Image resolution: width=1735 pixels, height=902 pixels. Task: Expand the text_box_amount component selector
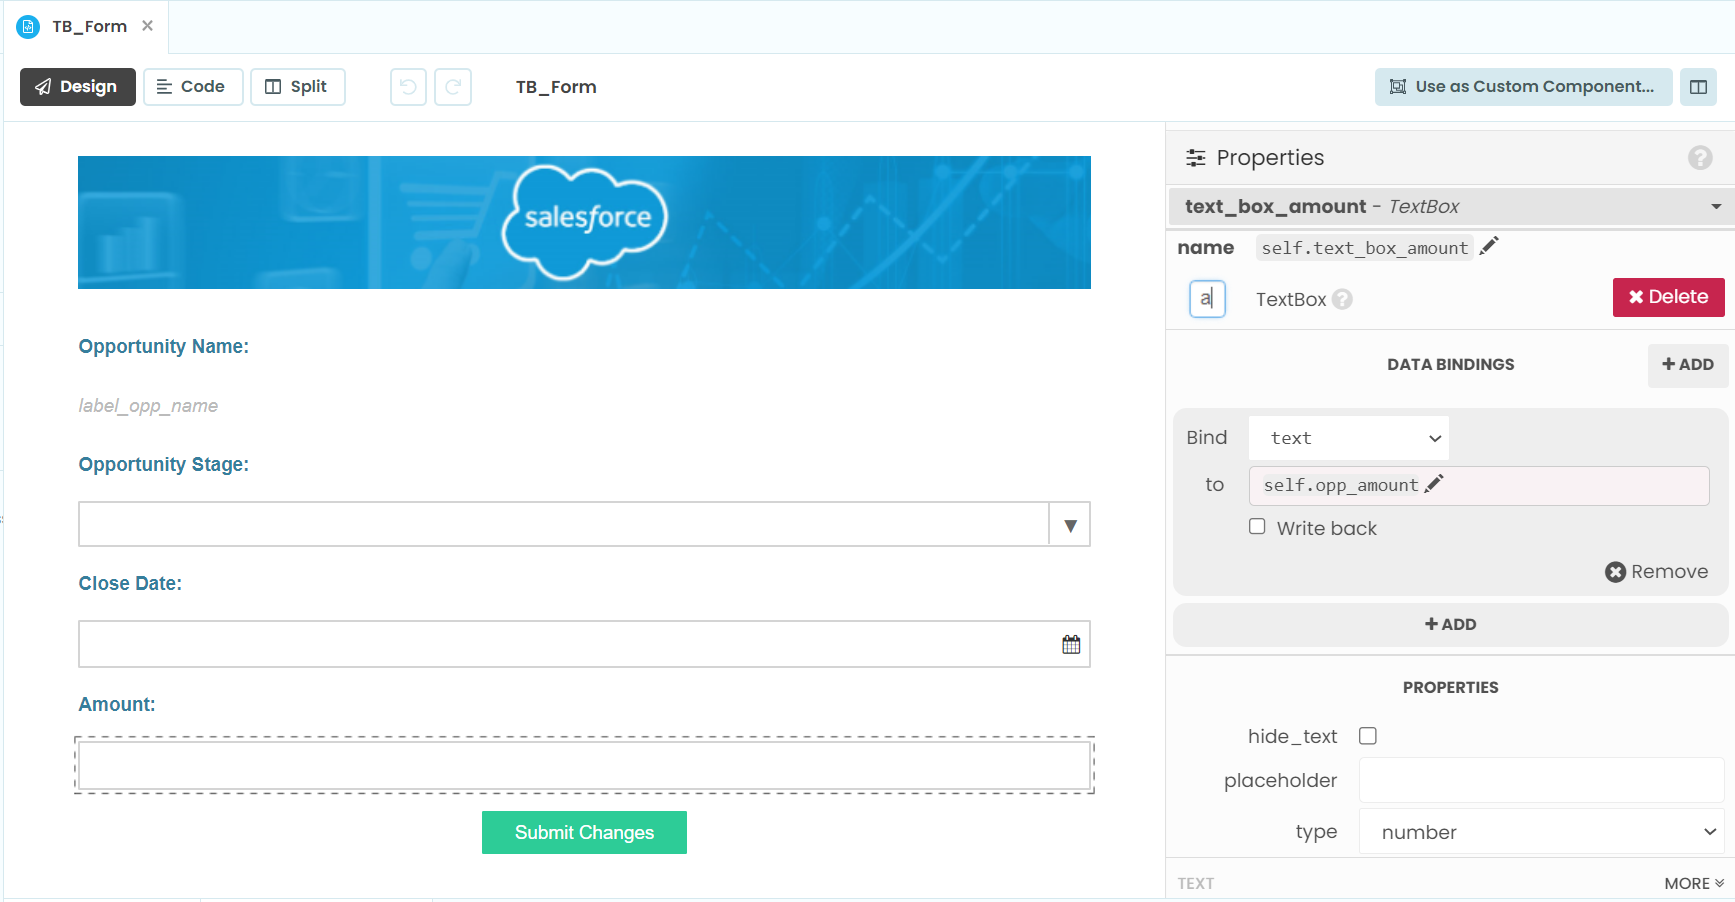pos(1716,207)
